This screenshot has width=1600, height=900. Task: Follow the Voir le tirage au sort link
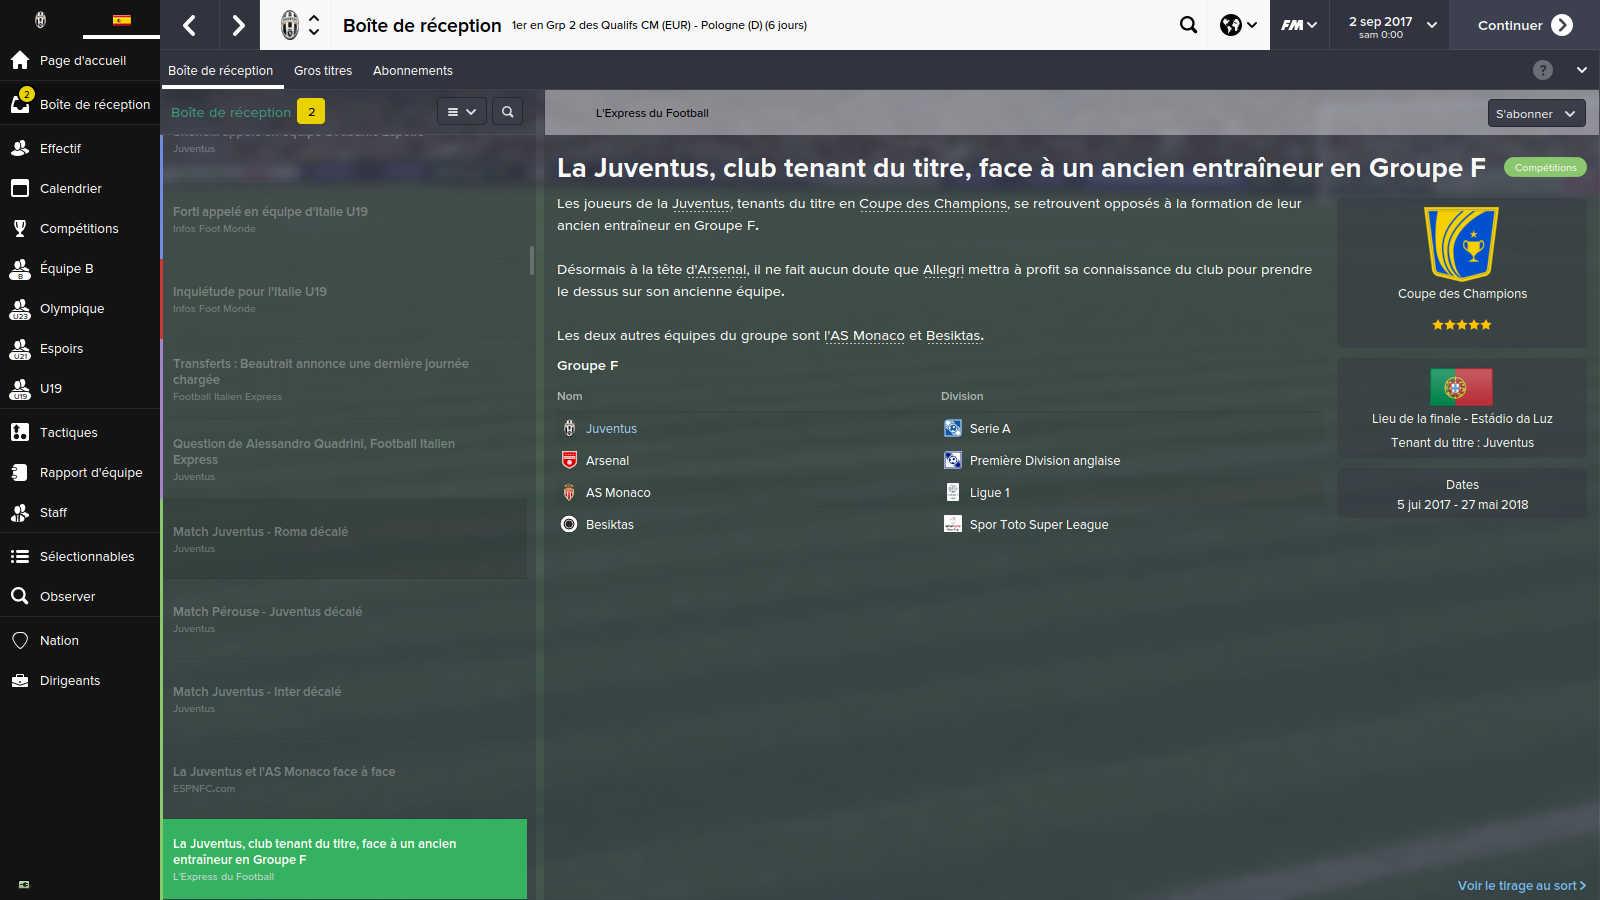coord(1521,885)
